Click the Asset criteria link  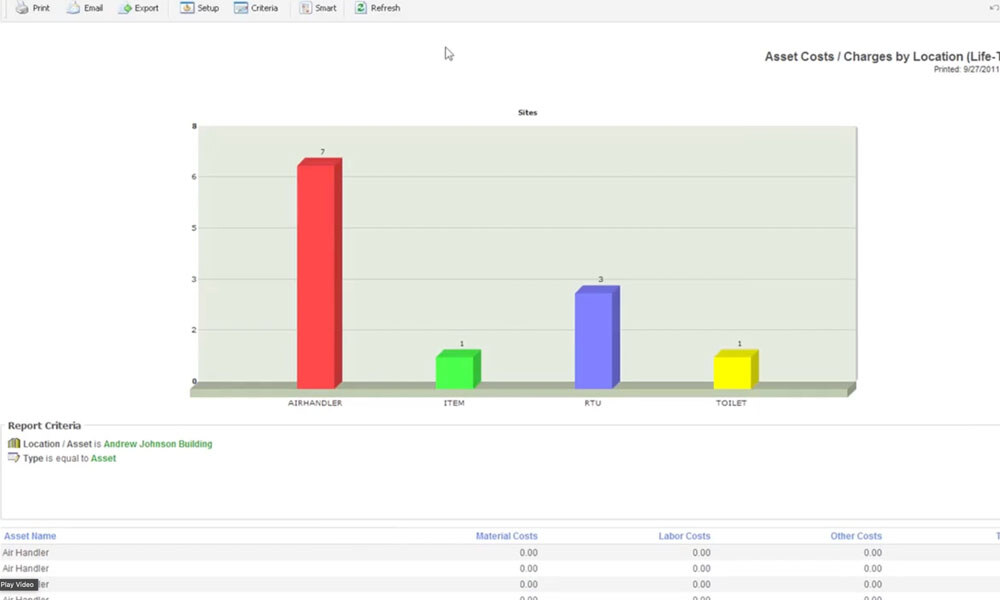pos(103,458)
